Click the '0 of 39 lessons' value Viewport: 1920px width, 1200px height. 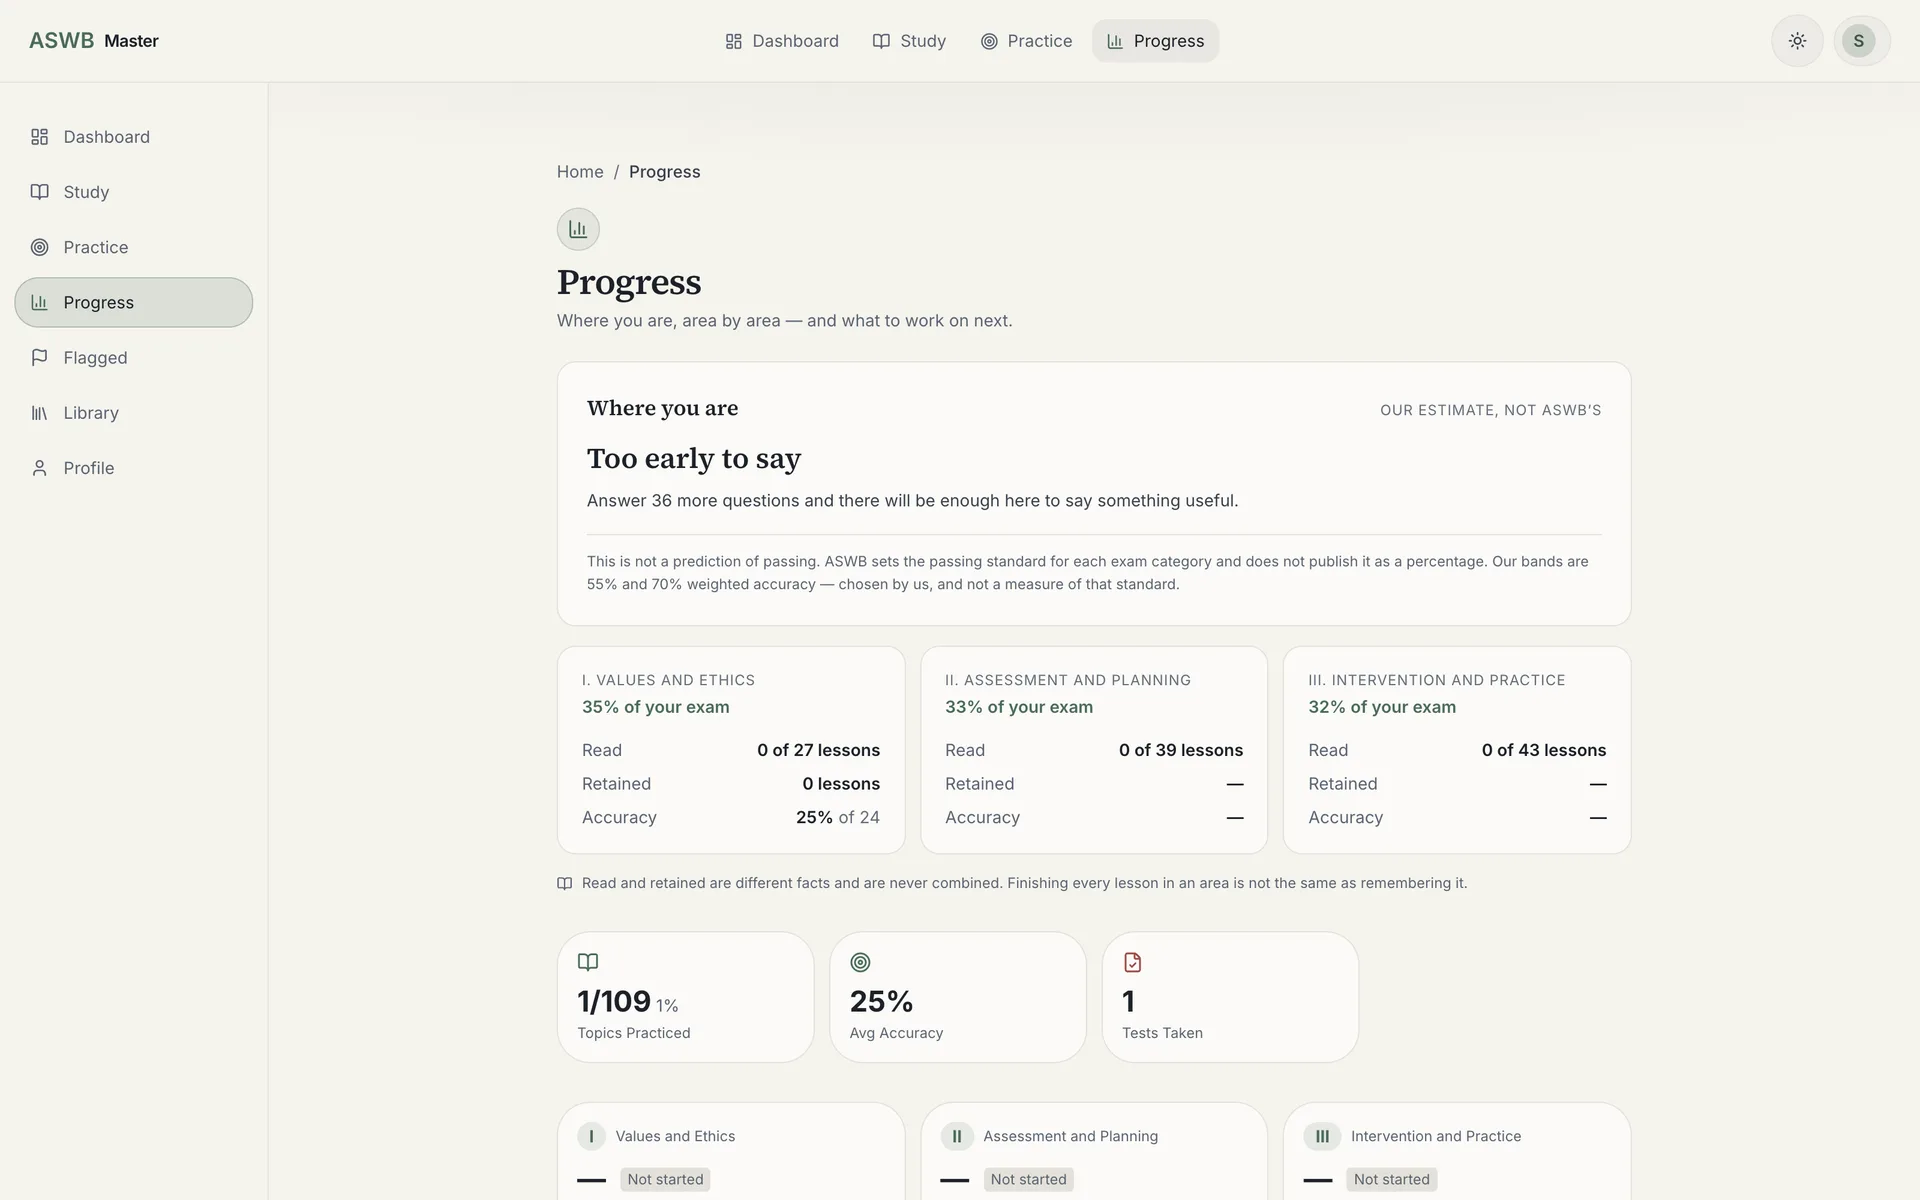point(1181,750)
